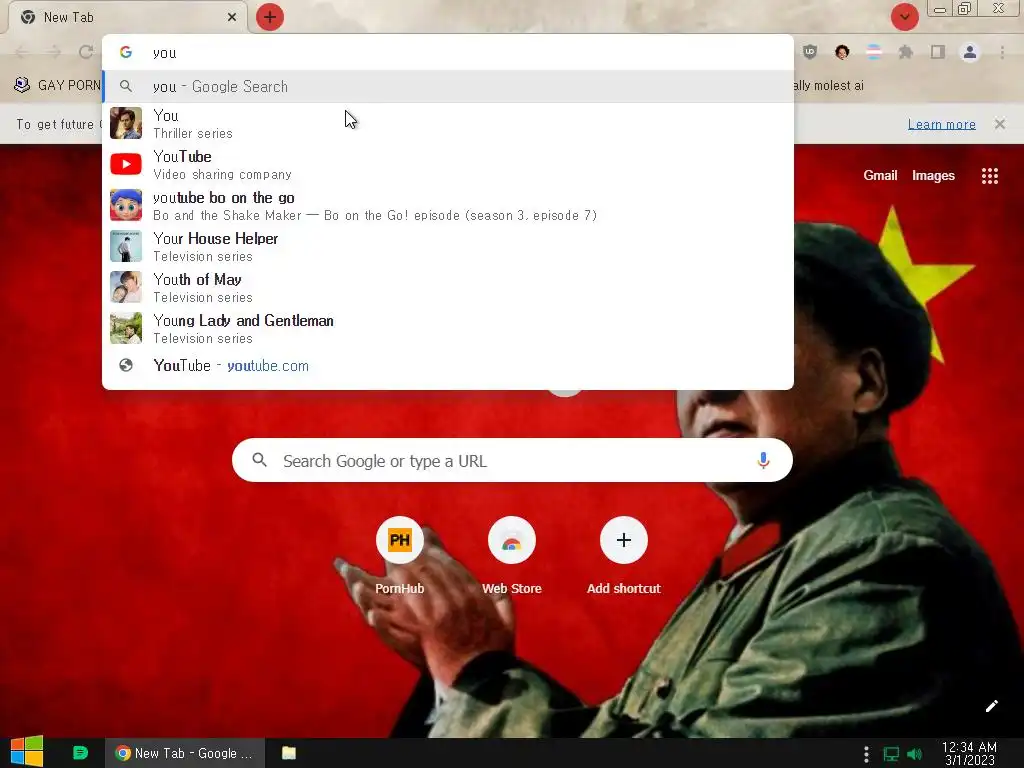The height and width of the screenshot is (768, 1024).
Task: Select 'youtube bo on the go' suggestion
Action: (448, 206)
